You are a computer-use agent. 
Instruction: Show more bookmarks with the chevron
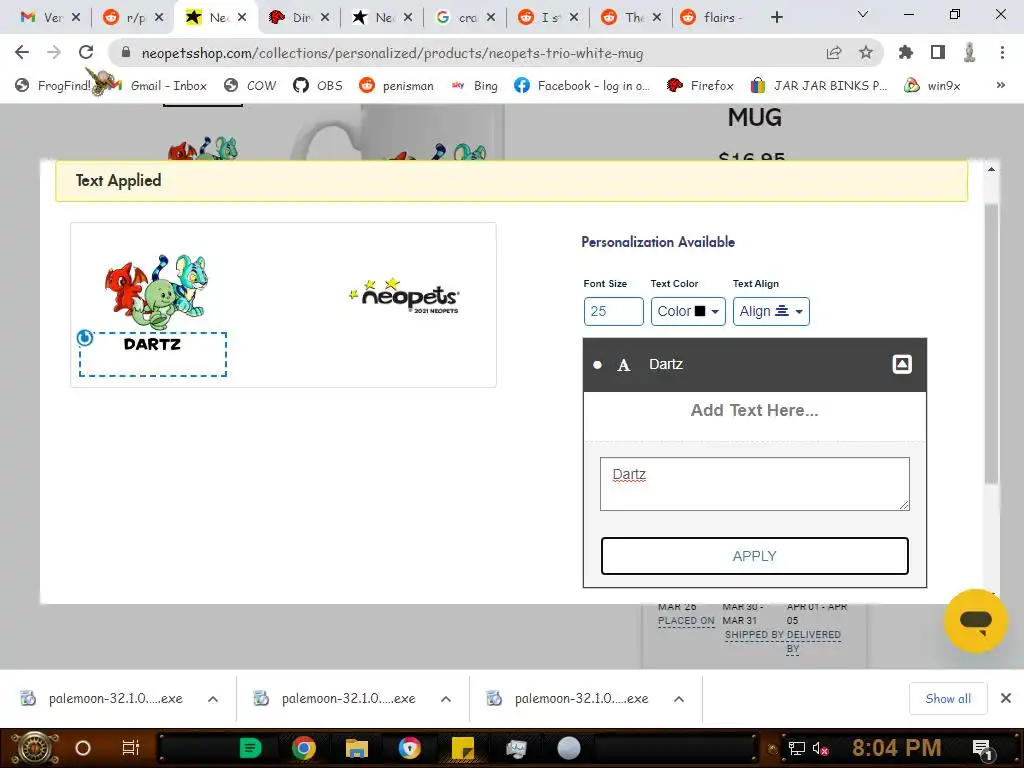point(1000,86)
